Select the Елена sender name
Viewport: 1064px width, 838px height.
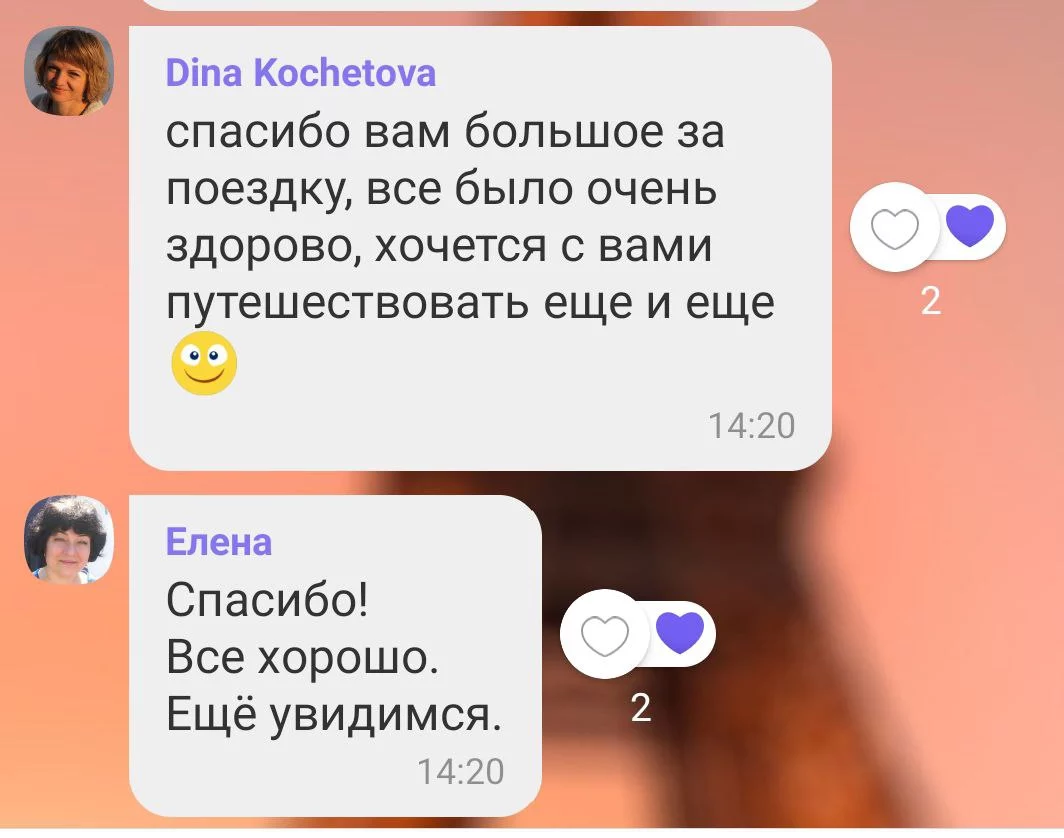pyautogui.click(x=219, y=541)
